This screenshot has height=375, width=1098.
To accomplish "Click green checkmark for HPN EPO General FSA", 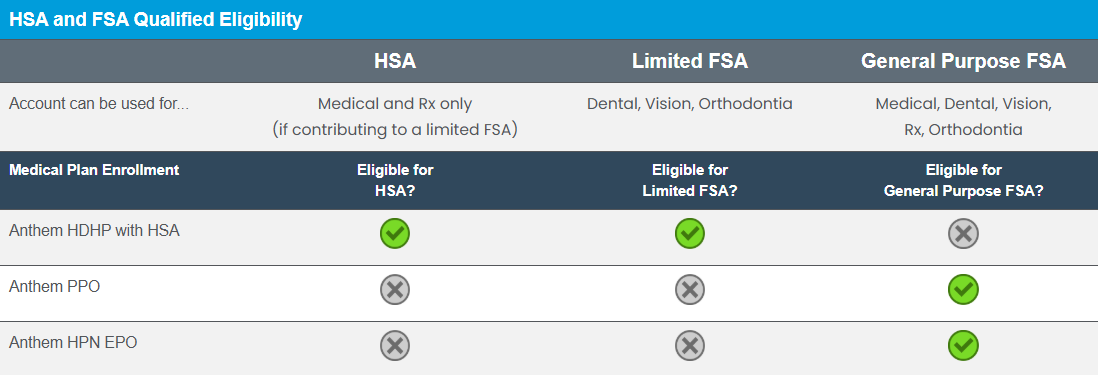I will 964,346.
